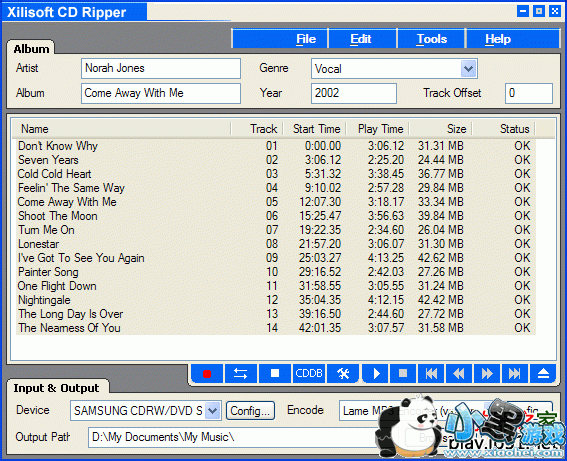Start ripping with the red record button
The width and height of the screenshot is (567, 461).
(x=207, y=373)
